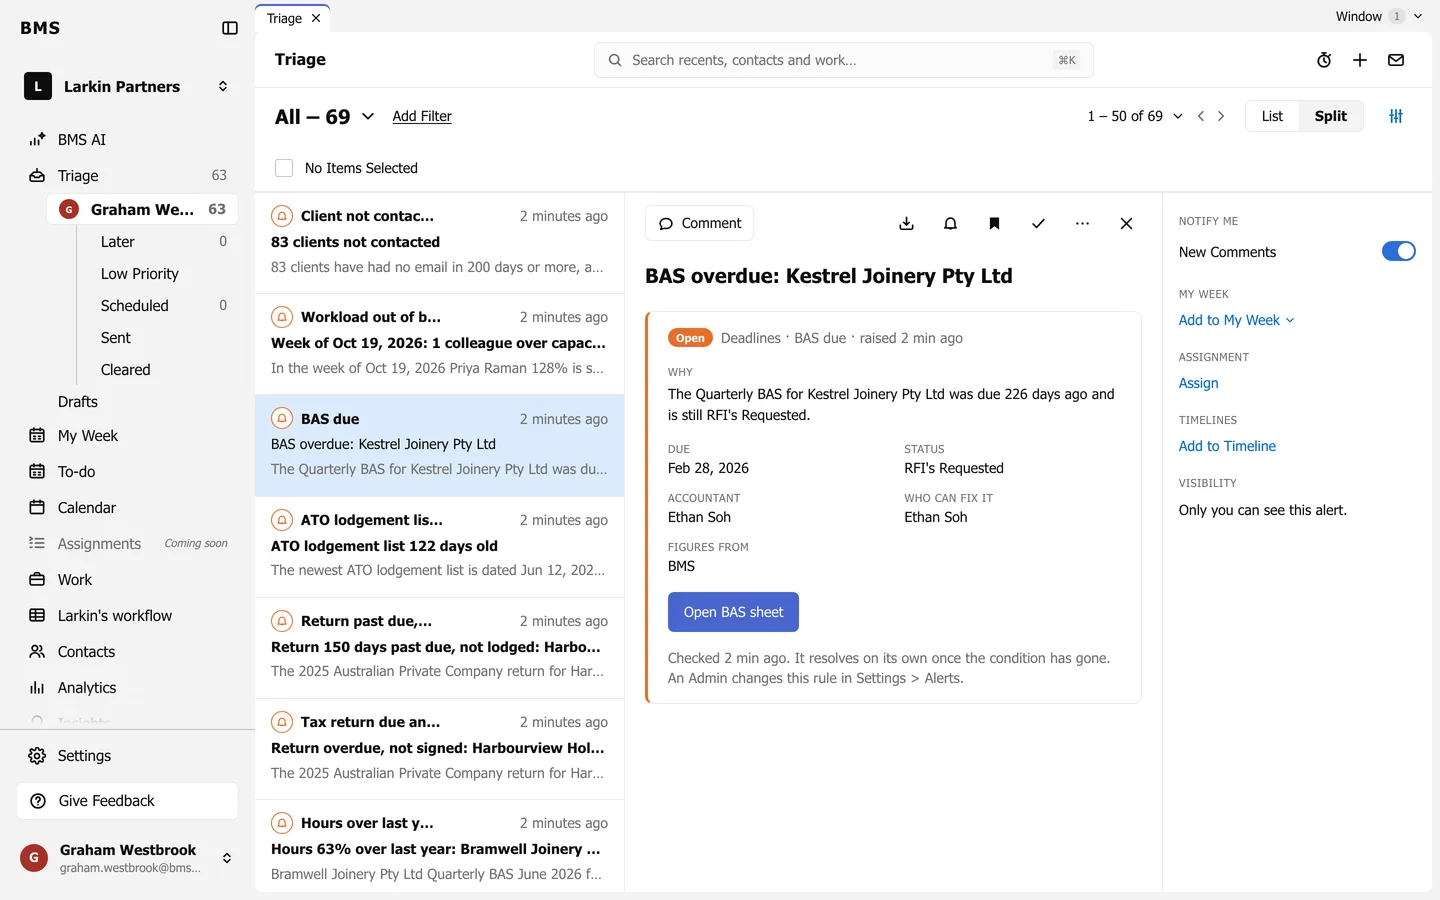Screen dimensions: 1440x900
Task: Expand Add to My Week dropdown
Action: 1236,320
